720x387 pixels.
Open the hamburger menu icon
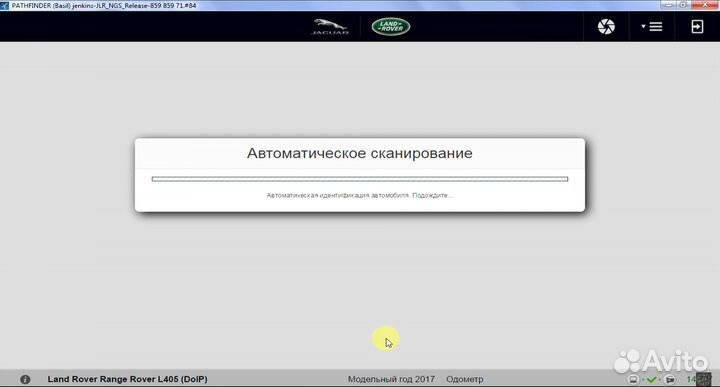coord(656,27)
